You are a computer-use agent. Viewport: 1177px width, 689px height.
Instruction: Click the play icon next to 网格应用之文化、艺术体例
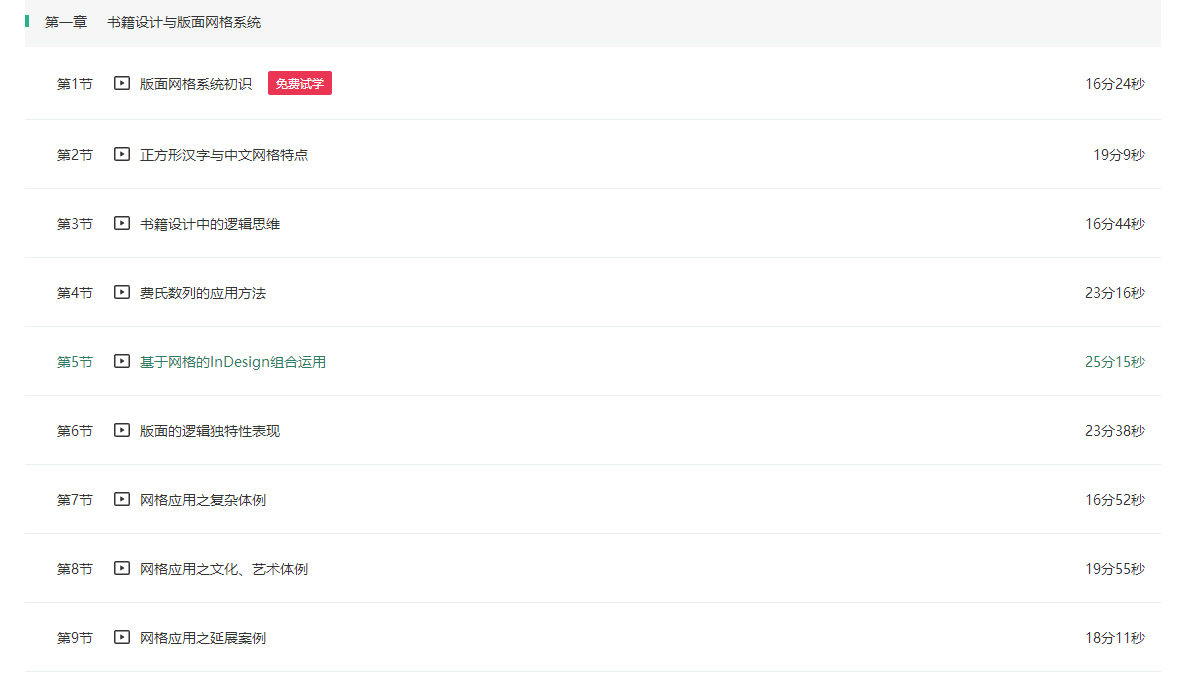point(122,569)
